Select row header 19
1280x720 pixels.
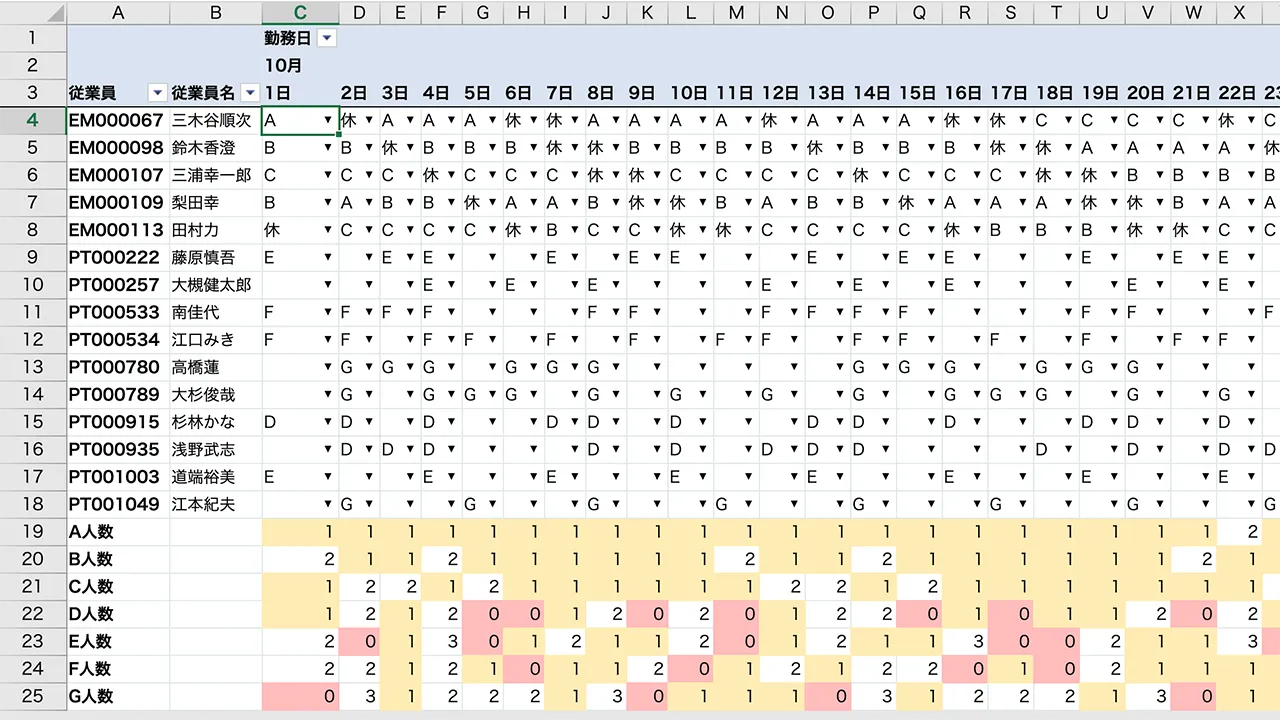pos(32,532)
